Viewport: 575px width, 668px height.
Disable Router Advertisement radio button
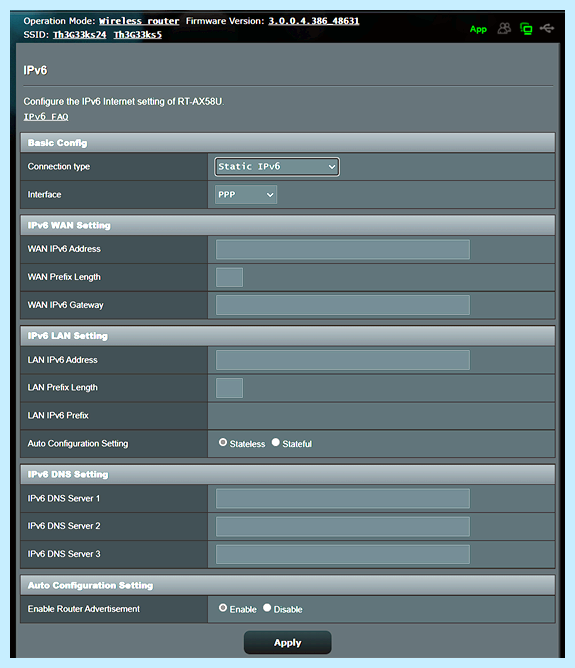(x=267, y=608)
